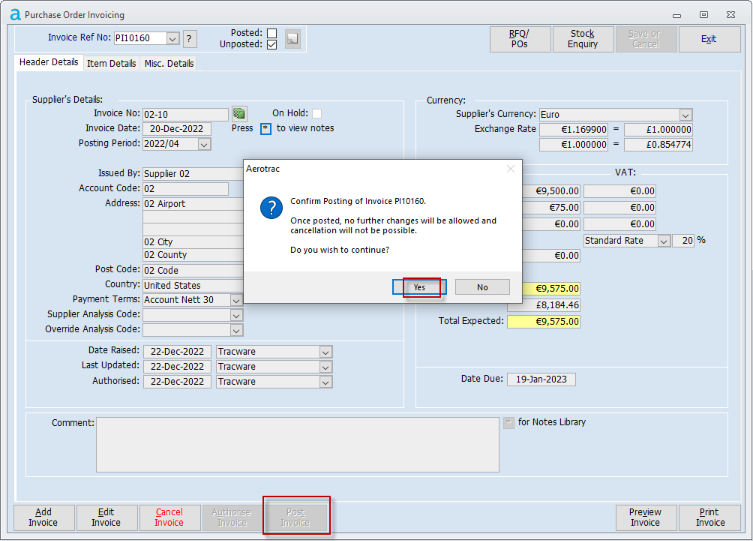This screenshot has width=753, height=541.
Task: Click the Notes Library icon
Action: [509, 422]
